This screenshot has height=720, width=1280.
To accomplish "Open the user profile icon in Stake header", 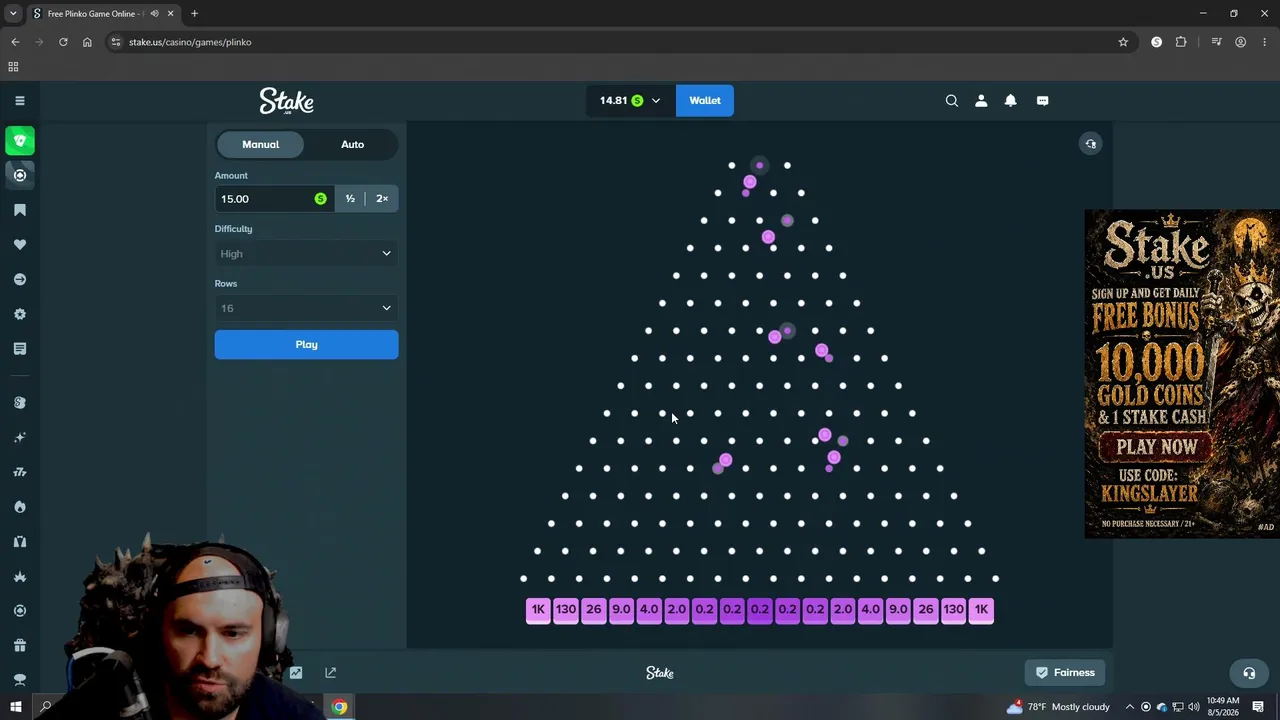I will pos(981,100).
